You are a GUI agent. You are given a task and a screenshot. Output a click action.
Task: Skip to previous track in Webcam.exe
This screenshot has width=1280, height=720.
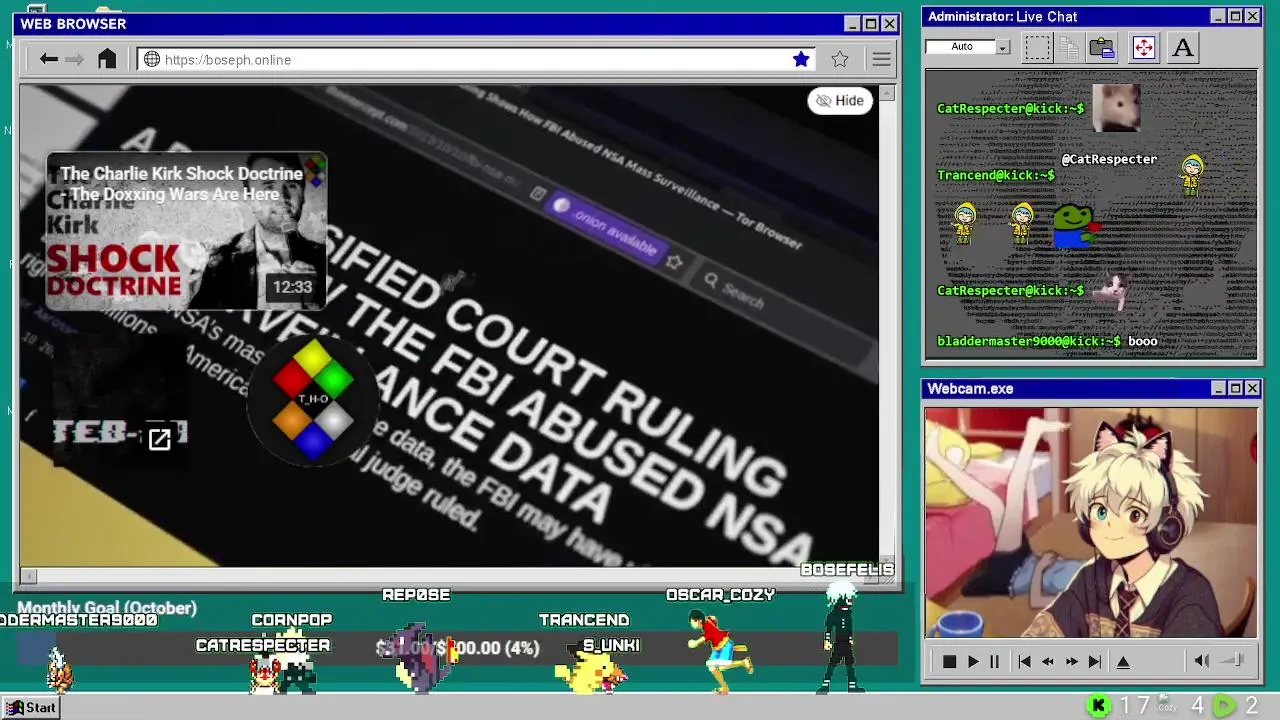pos(1024,661)
